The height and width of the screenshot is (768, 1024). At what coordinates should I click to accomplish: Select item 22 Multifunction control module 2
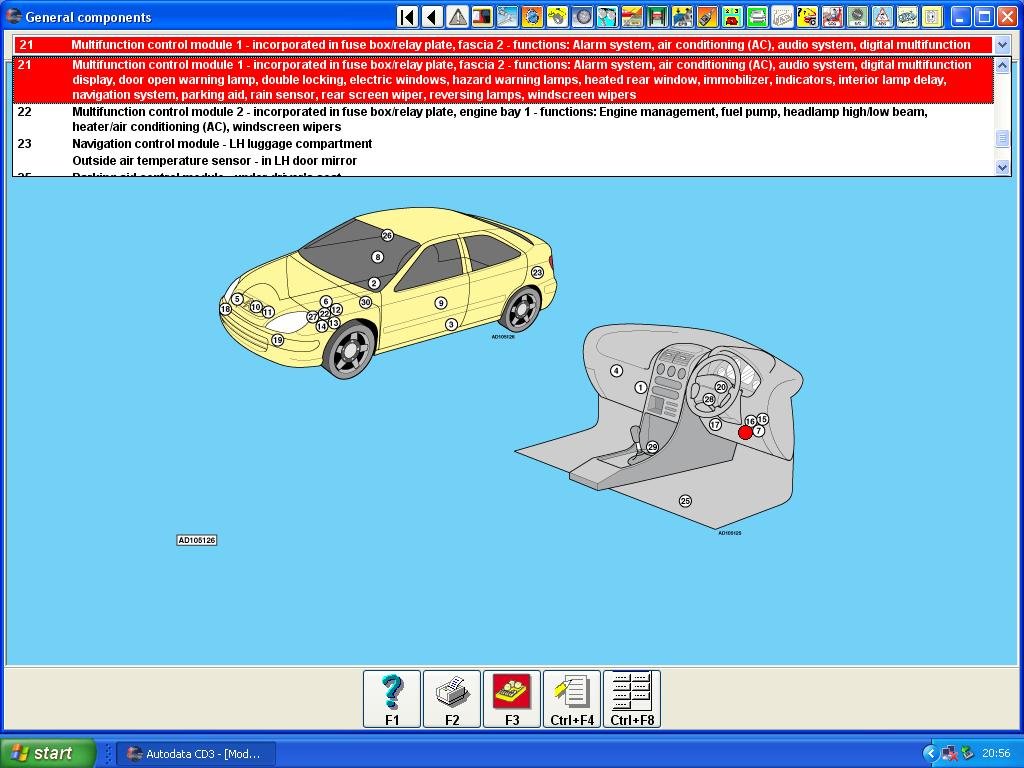pos(503,119)
